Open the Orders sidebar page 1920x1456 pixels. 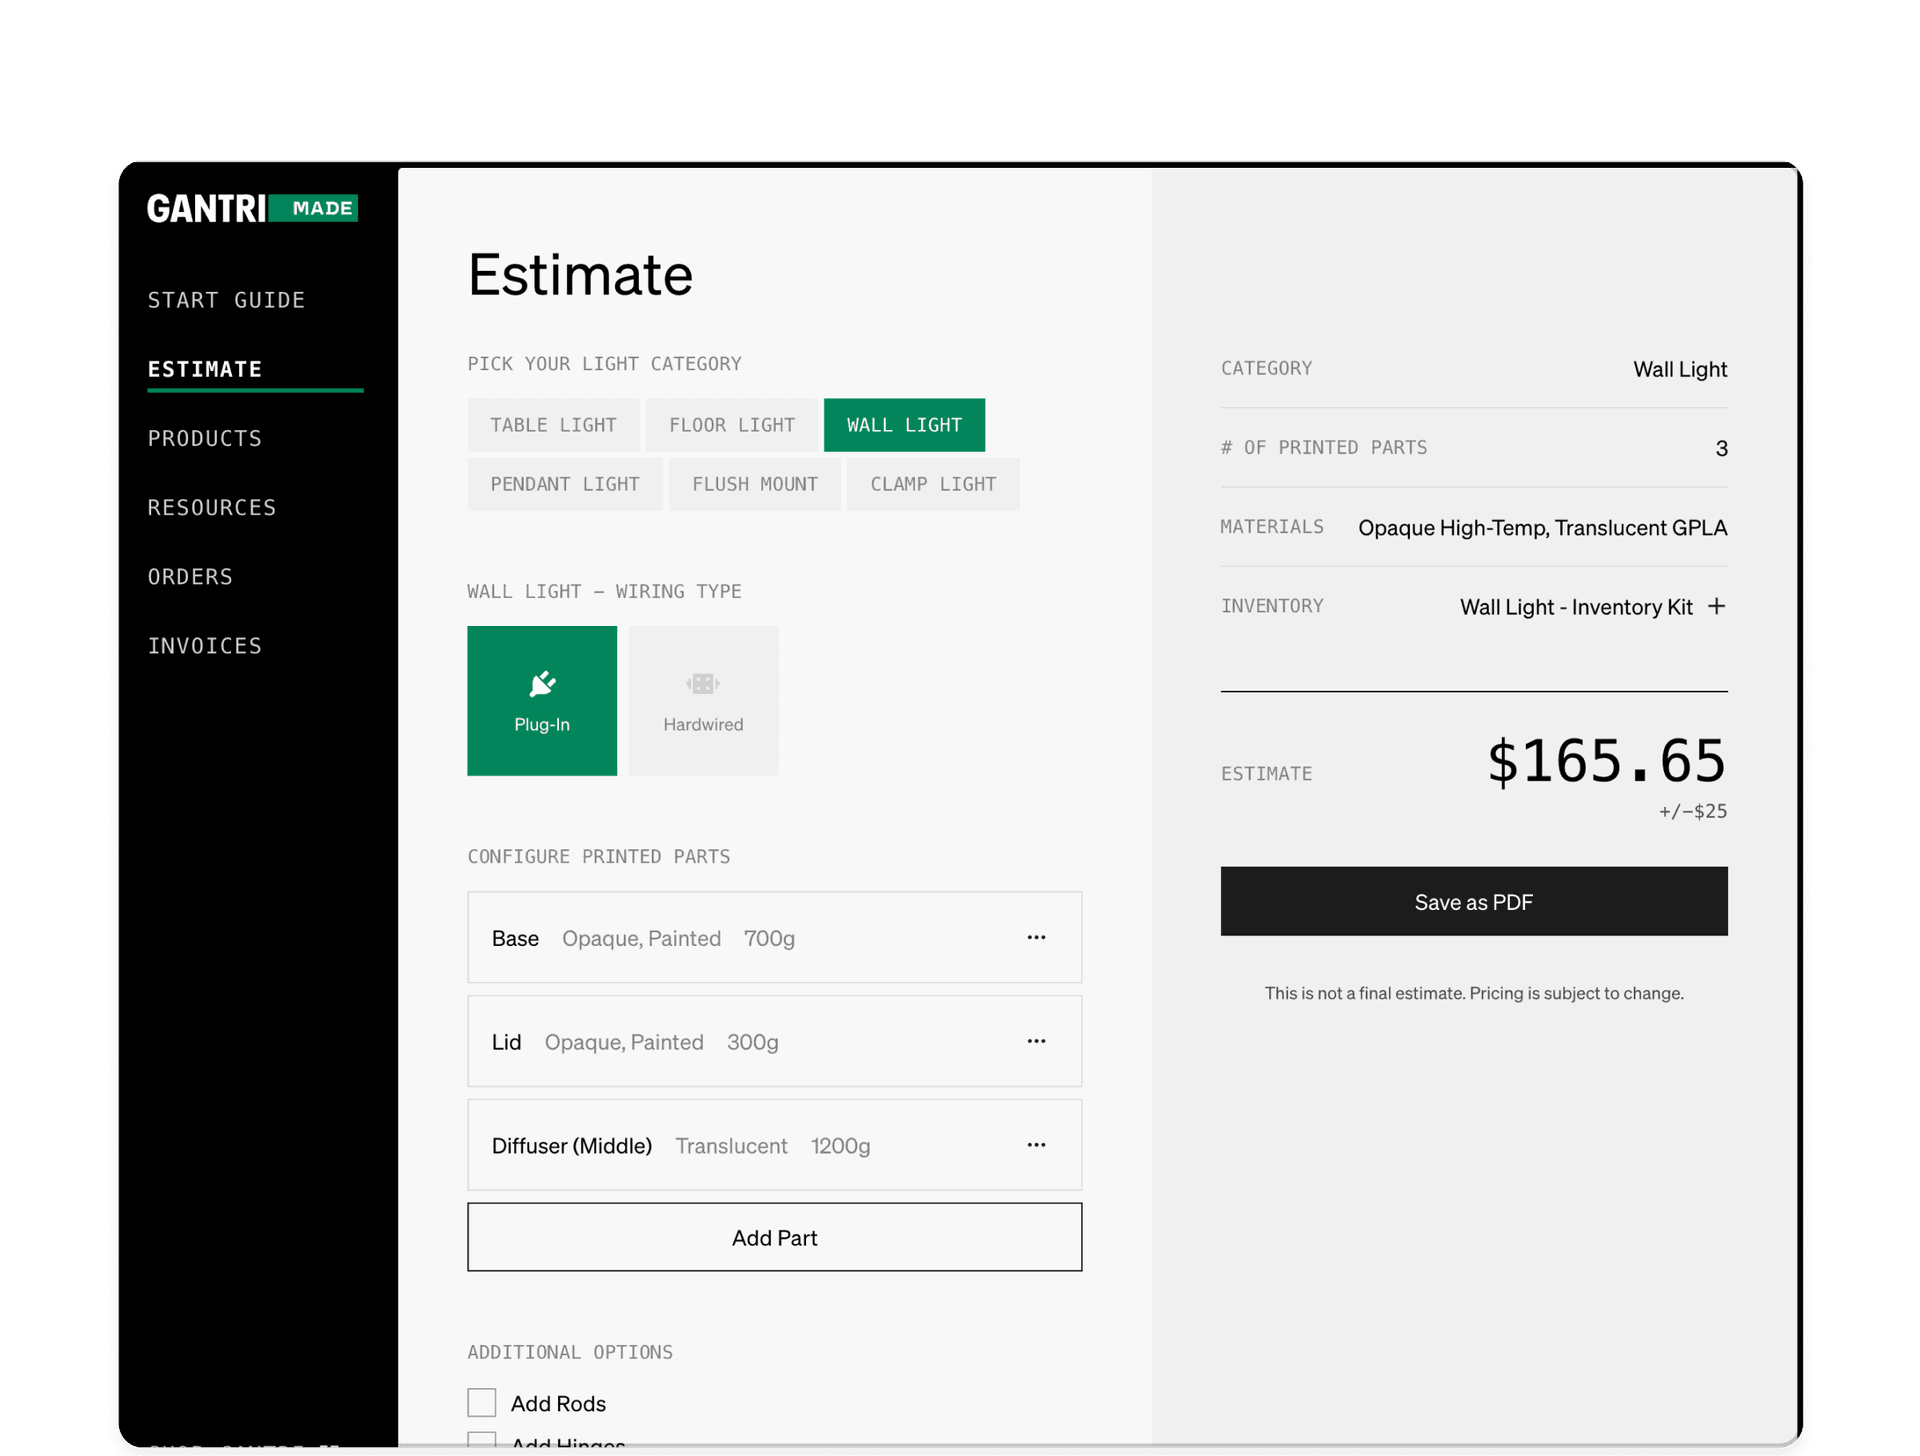pyautogui.click(x=190, y=577)
